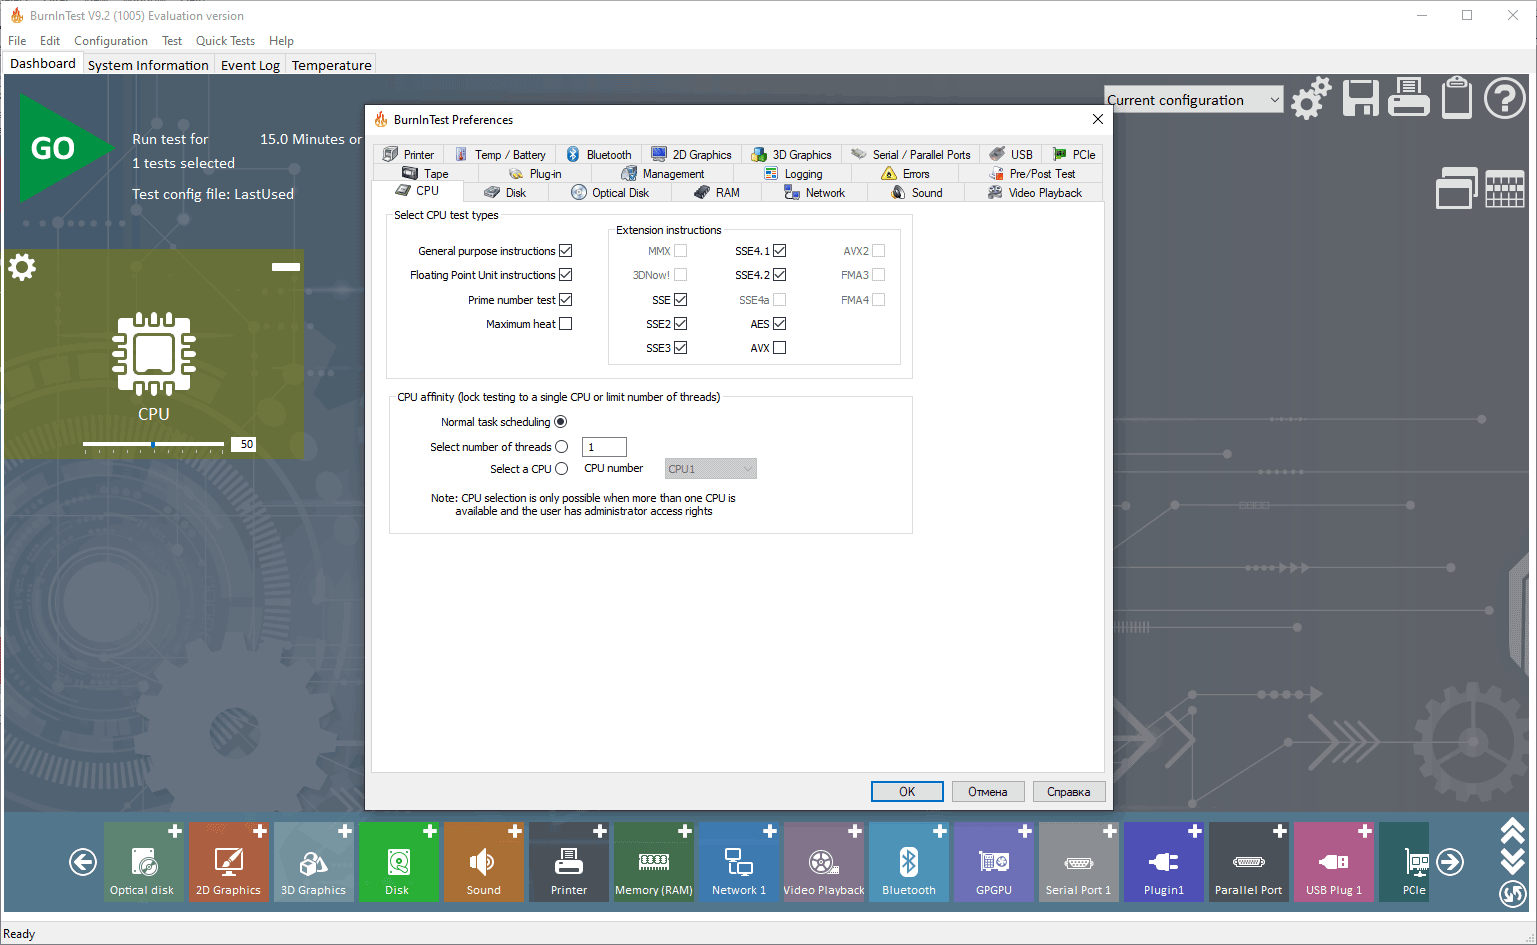1537x945 pixels.
Task: Uncheck General purpose instructions
Action: [566, 251]
